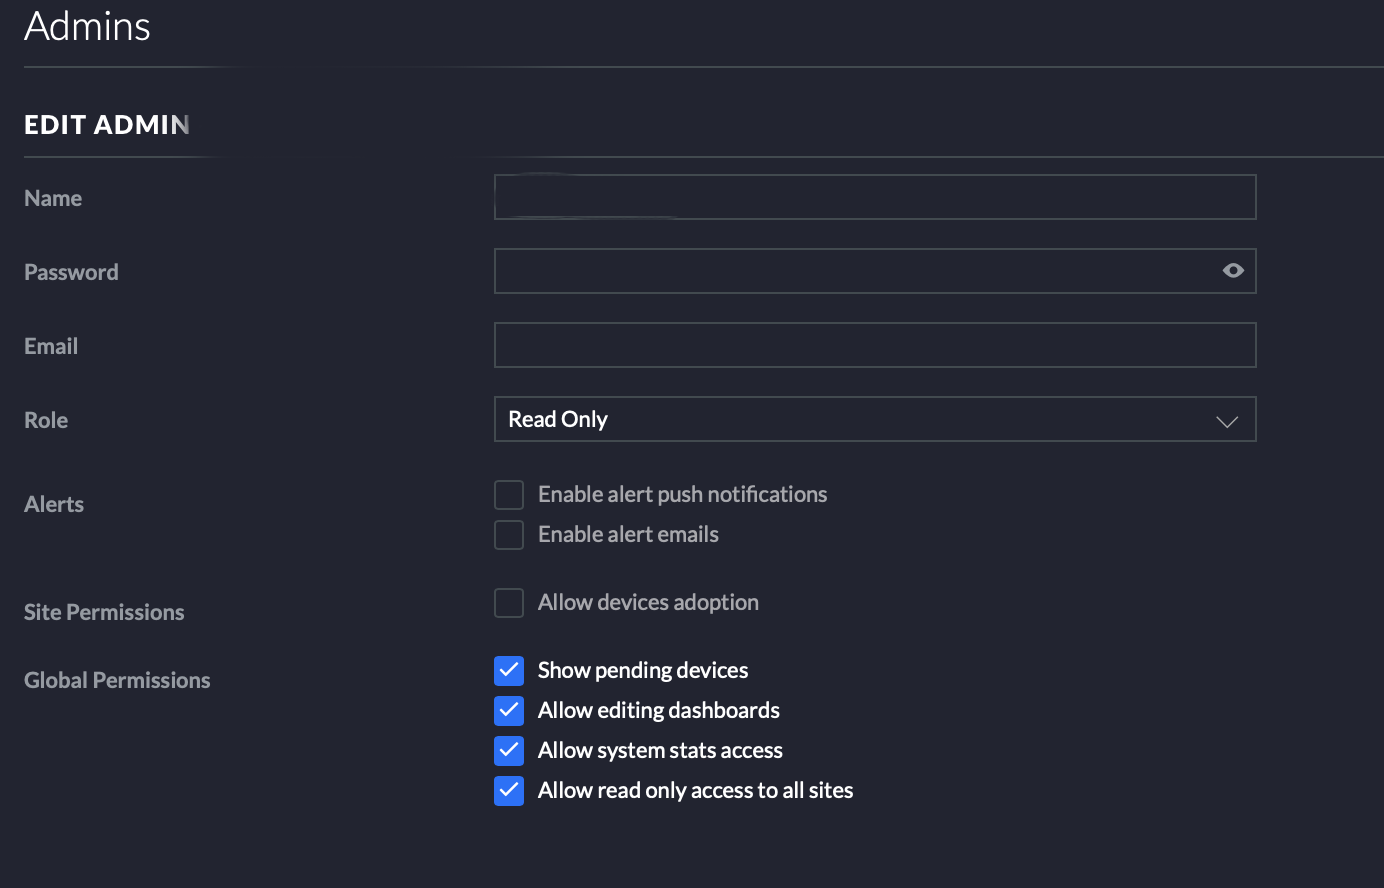Viewport: 1384px width, 888px height.
Task: Uncheck Show pending devices
Action: (509, 670)
